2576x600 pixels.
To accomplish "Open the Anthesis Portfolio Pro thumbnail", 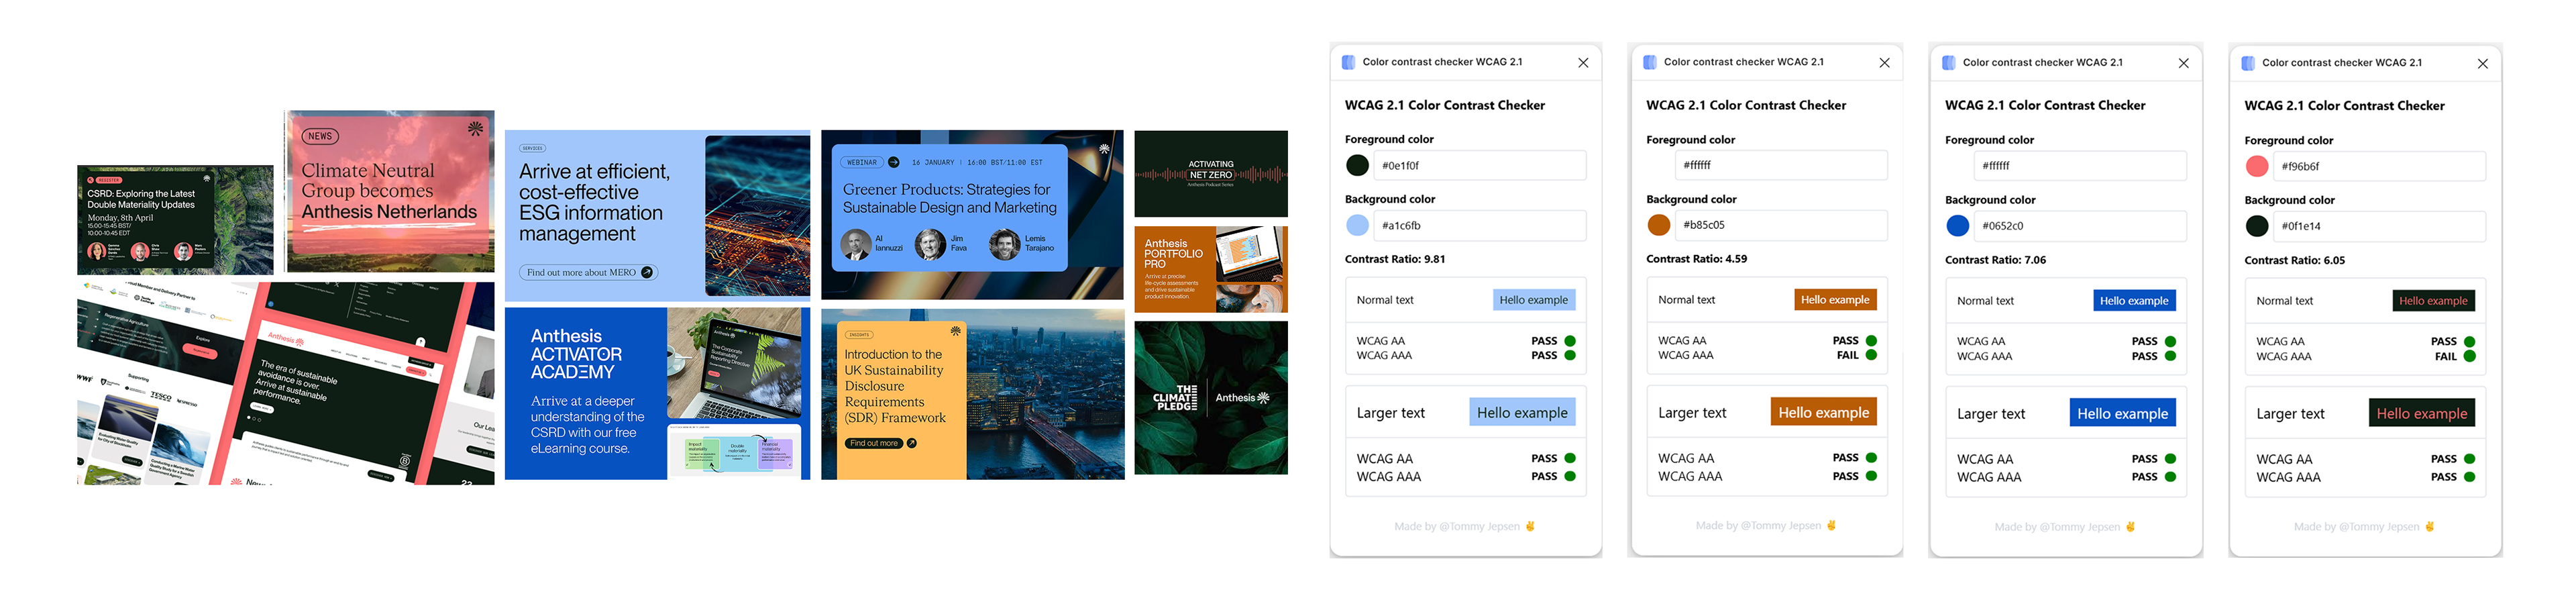I will pyautogui.click(x=1211, y=270).
